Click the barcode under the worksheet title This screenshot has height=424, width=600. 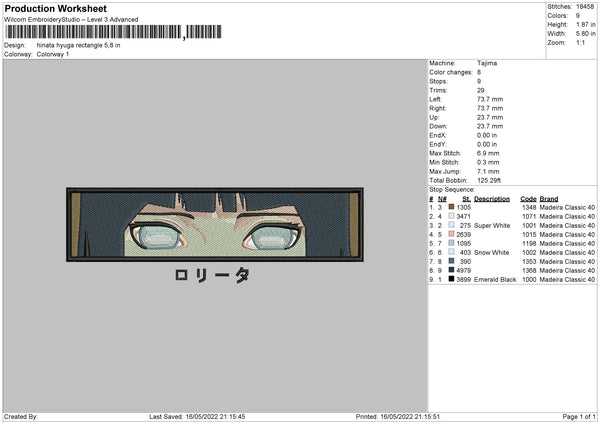[x=113, y=32]
